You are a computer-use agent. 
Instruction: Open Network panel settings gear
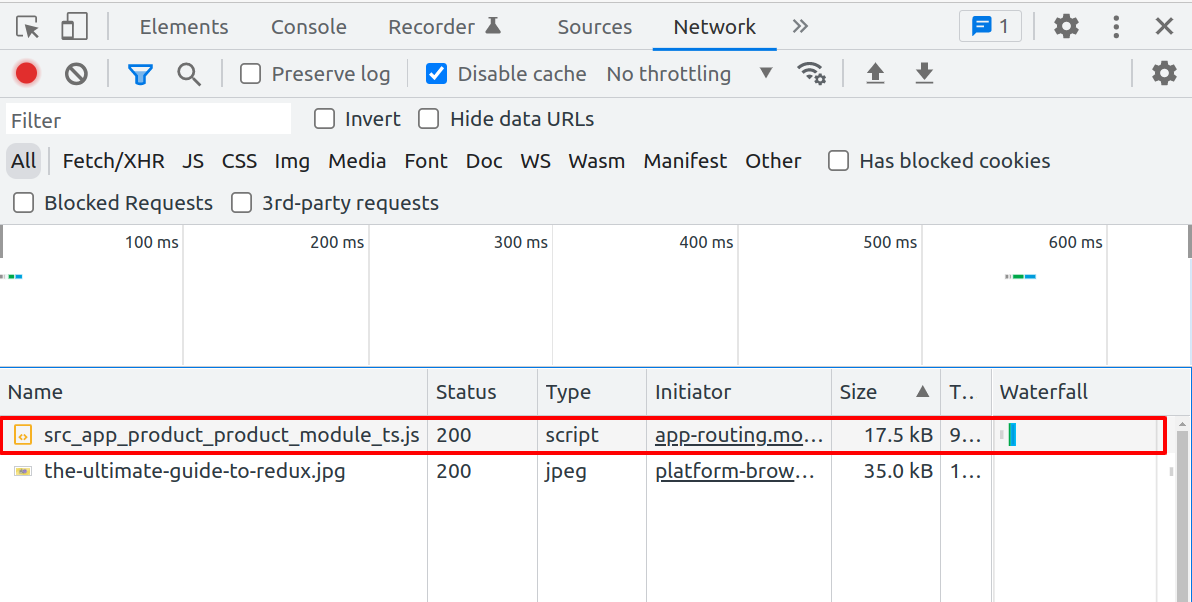[1164, 74]
